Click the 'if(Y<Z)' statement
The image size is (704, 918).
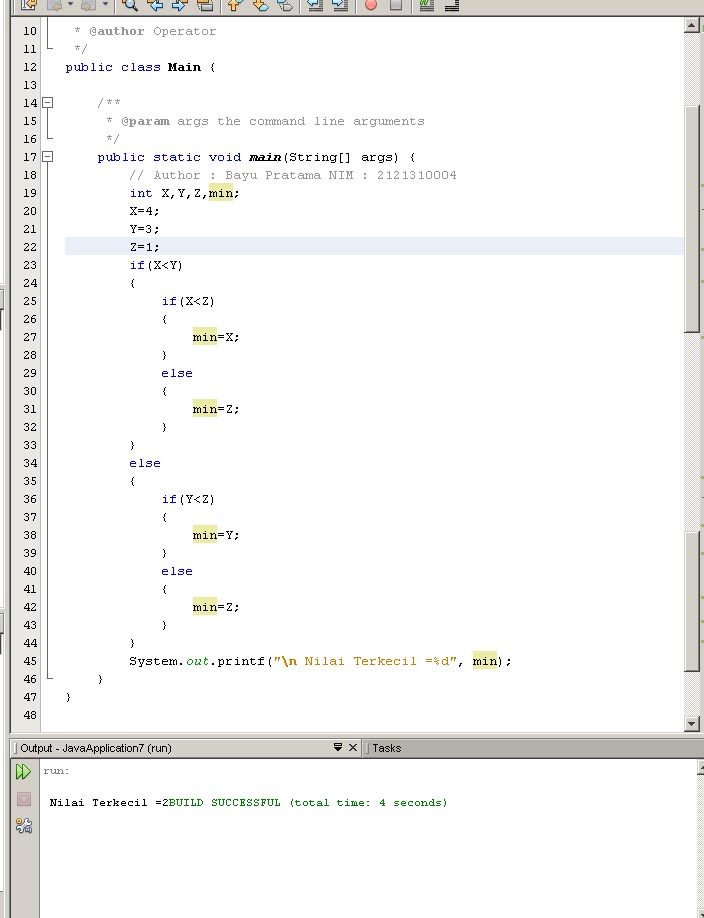188,499
